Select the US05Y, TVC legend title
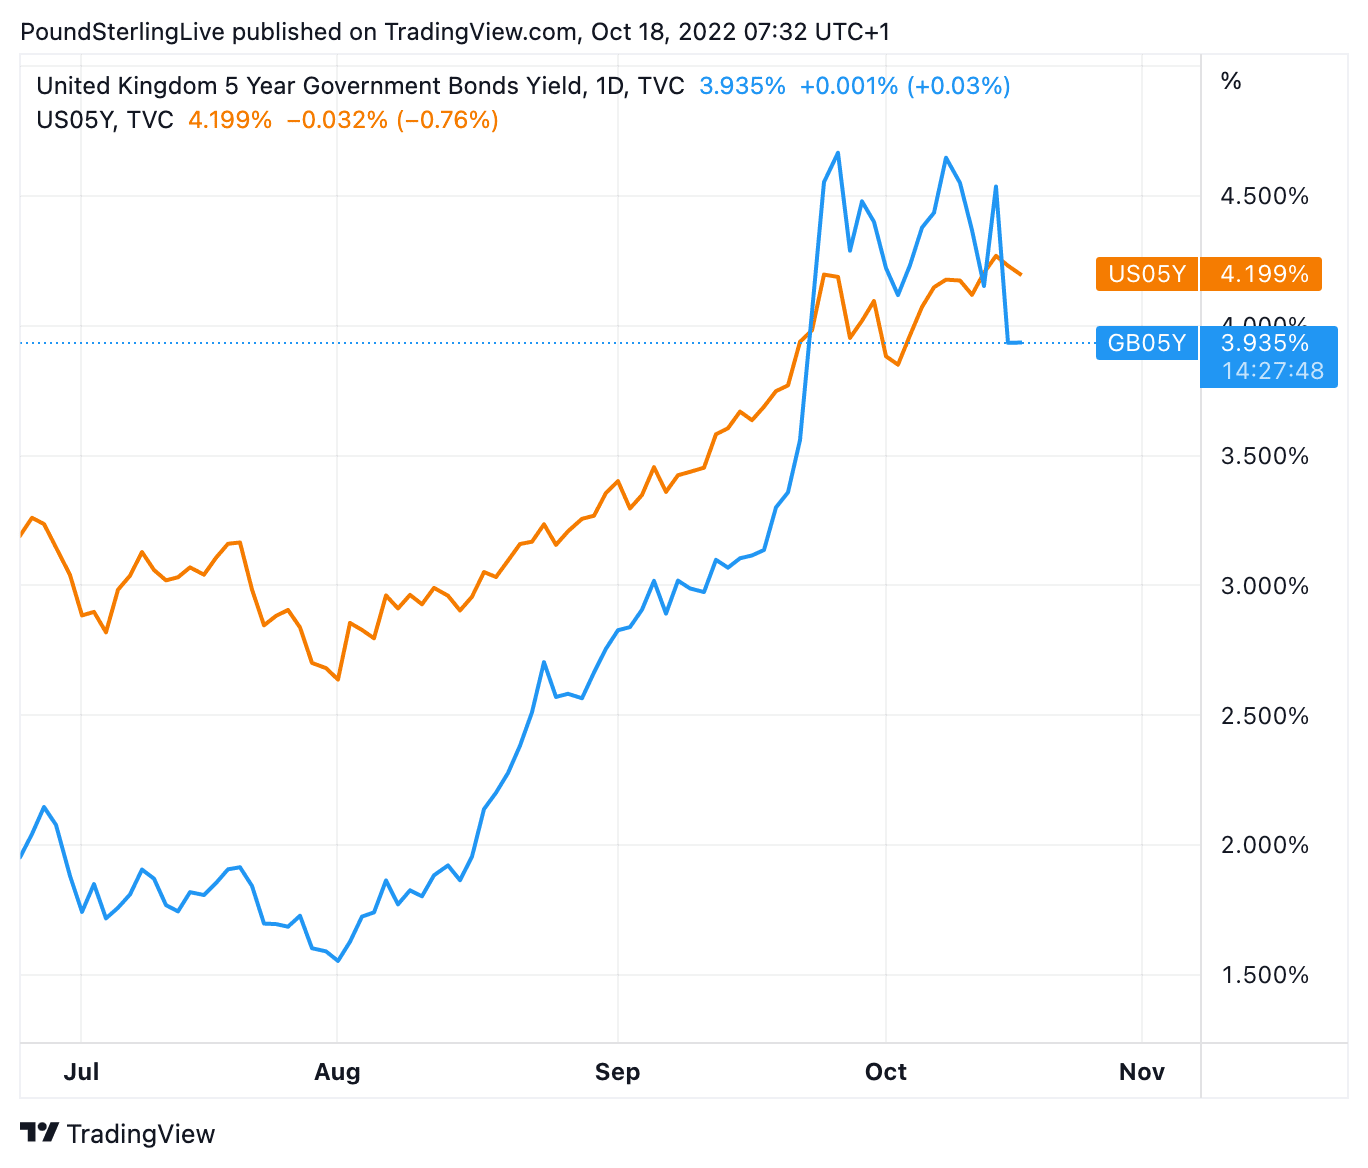The image size is (1368, 1168). coord(105,120)
